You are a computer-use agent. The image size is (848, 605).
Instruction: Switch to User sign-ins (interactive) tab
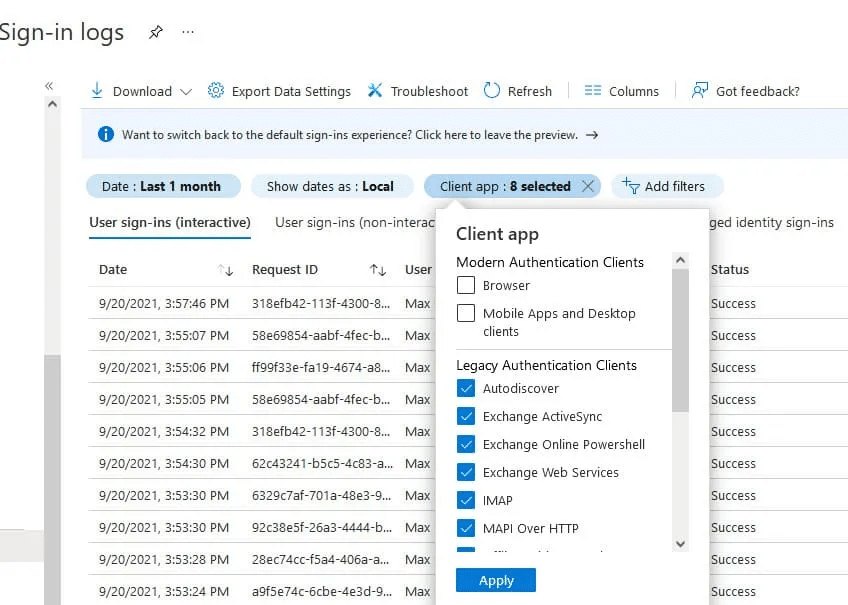pyautogui.click(x=169, y=223)
